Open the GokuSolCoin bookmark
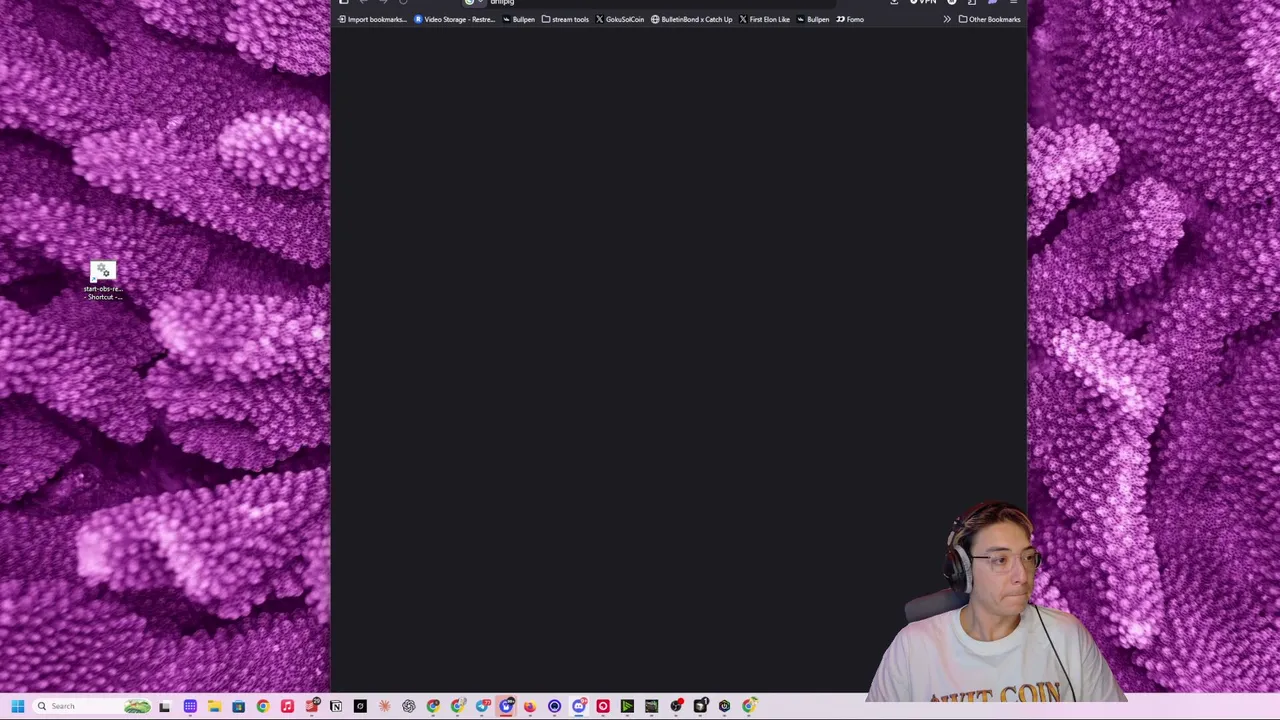 click(620, 19)
